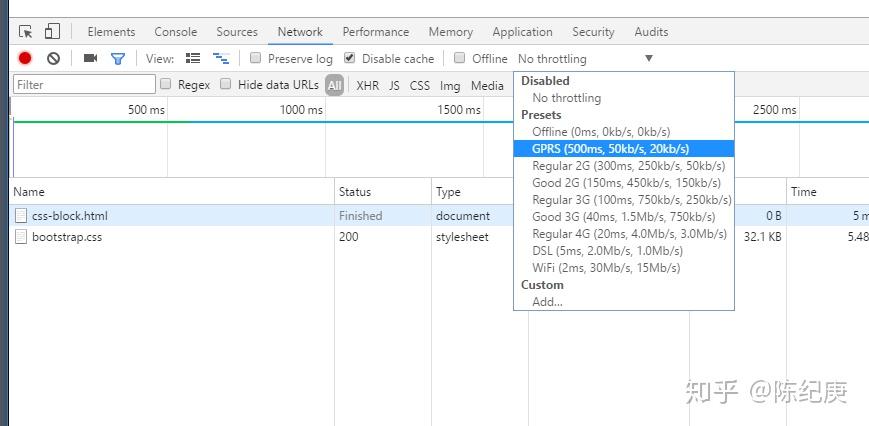Stop recording with the red record button
The image size is (869, 426).
tap(25, 59)
